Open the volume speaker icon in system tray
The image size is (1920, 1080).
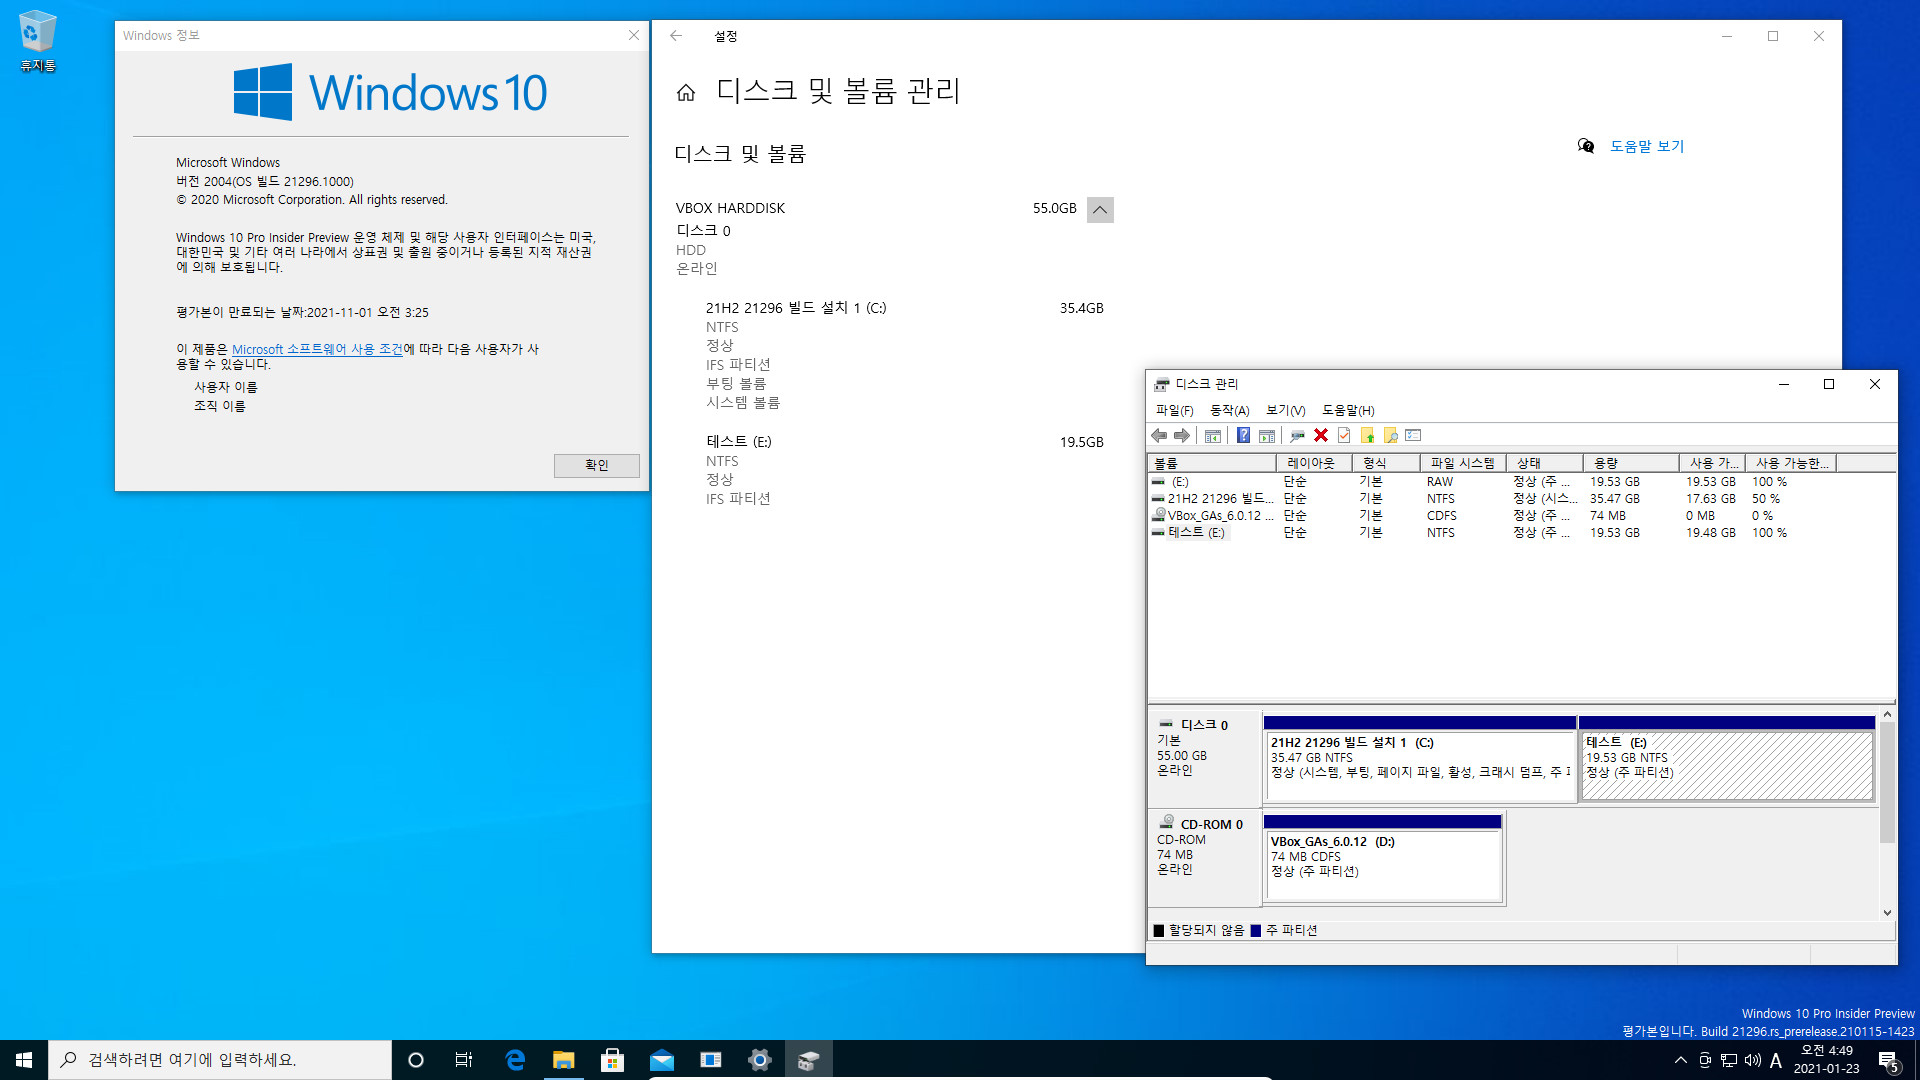(1753, 1060)
